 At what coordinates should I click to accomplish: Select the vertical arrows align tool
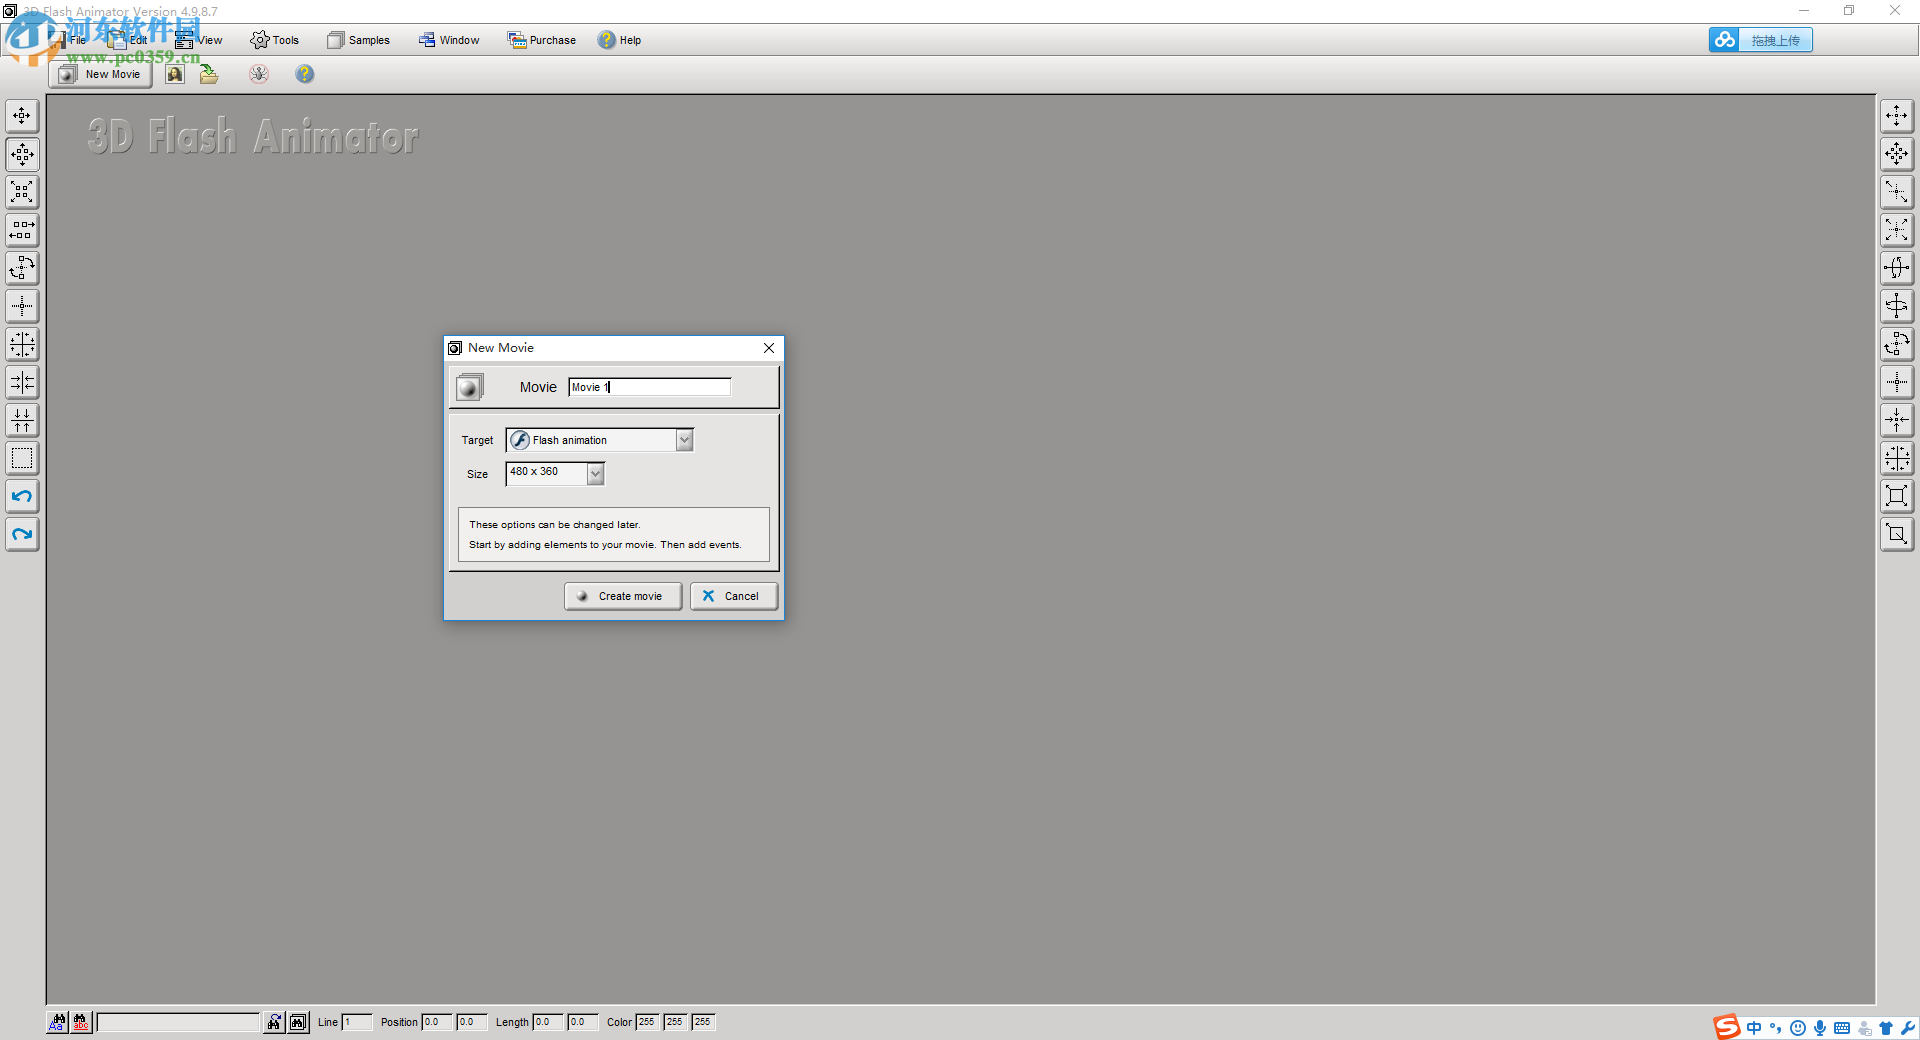point(22,420)
